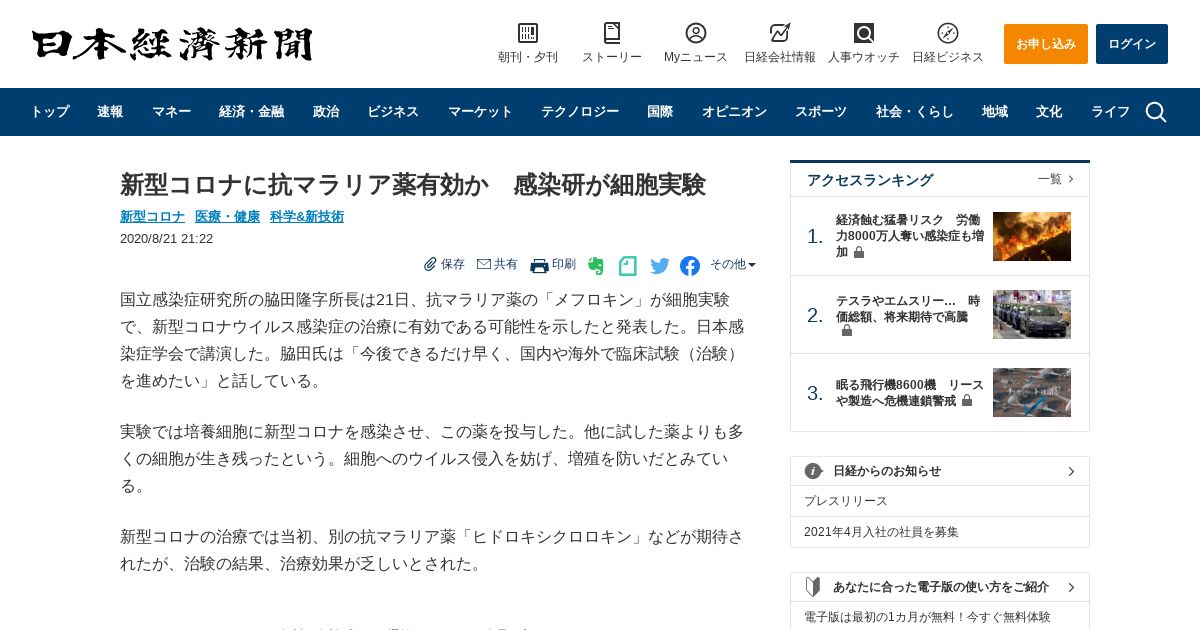Click the parked airplanes thumbnail for rank 3

1032,392
